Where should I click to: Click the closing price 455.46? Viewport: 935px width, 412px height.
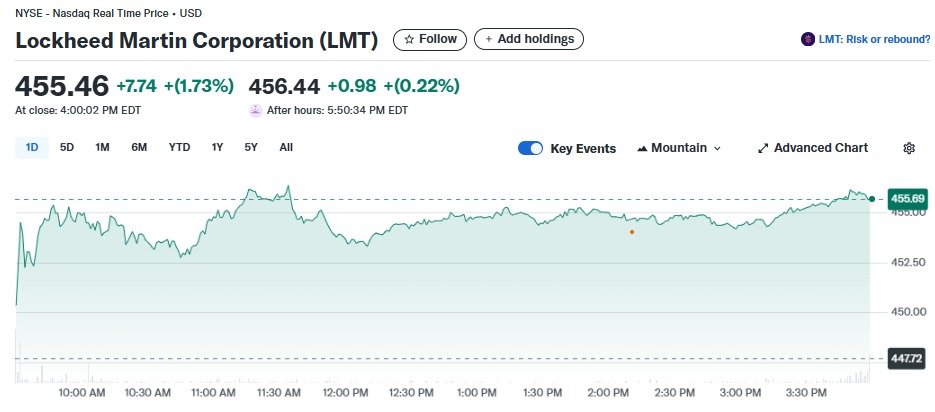click(x=62, y=86)
